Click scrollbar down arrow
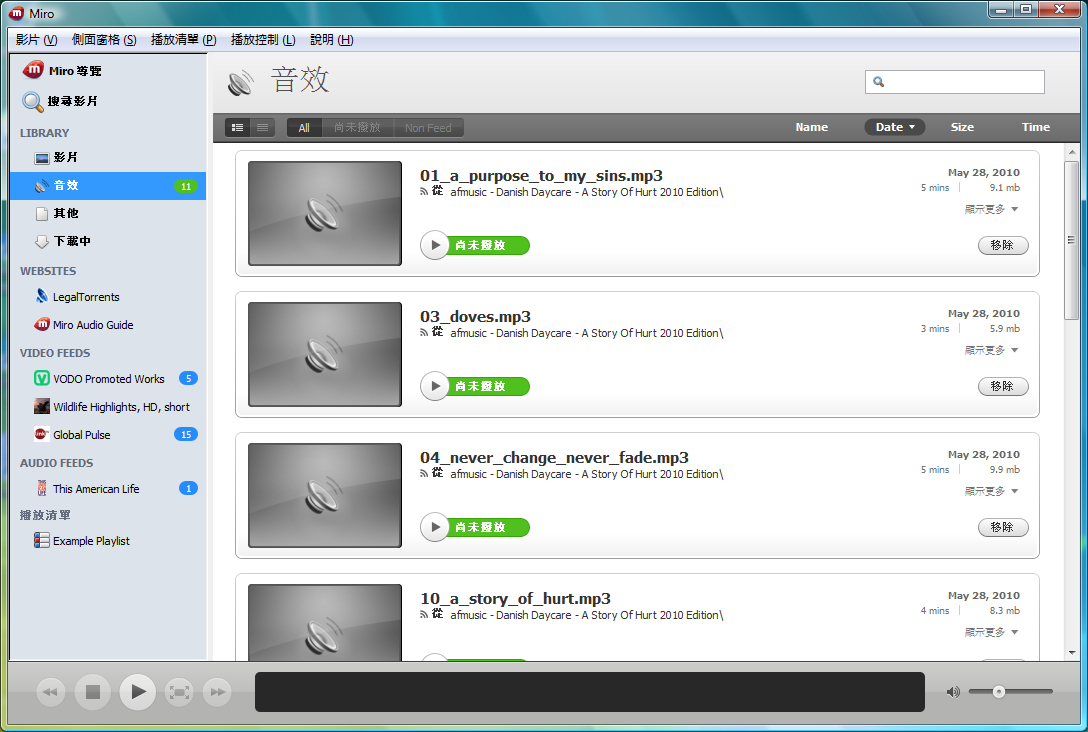This screenshot has width=1088, height=732. tap(1072, 653)
